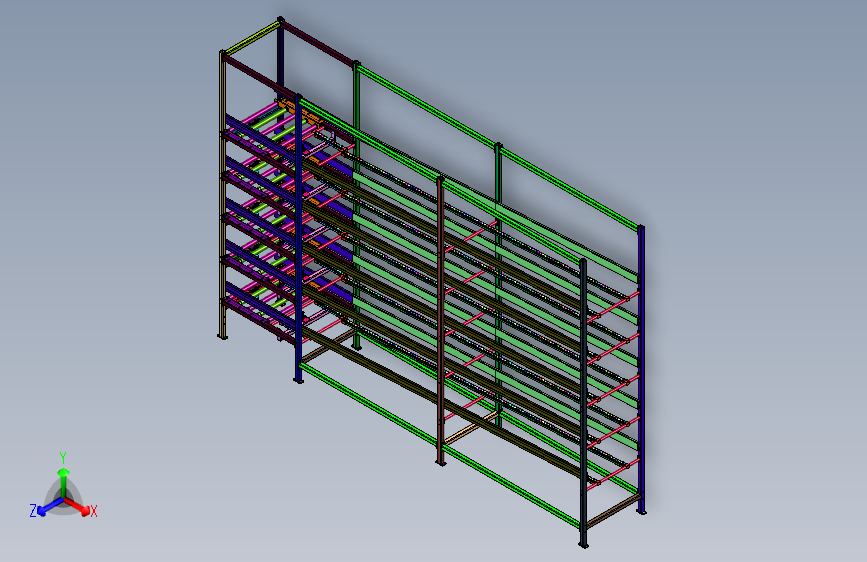Image resolution: width=867 pixels, height=562 pixels.
Task: Click the blue Z axis of orientation triad
Action: (x=50, y=507)
